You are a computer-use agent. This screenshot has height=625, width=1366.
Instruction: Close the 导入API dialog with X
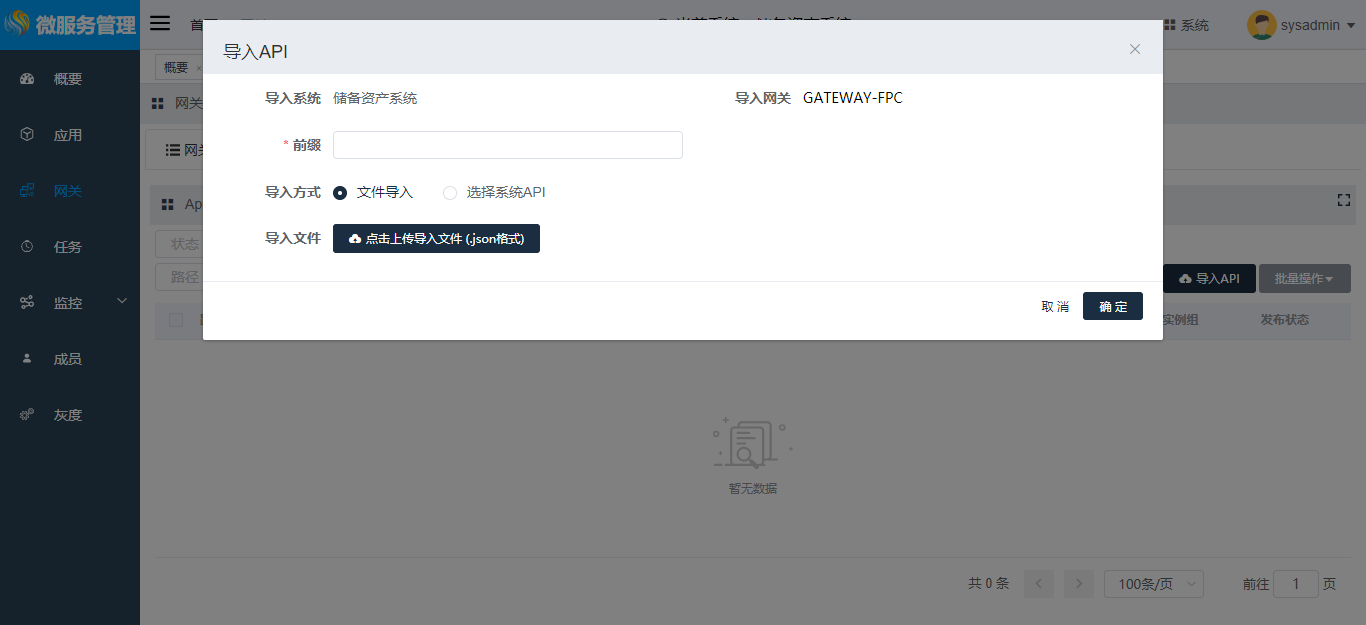click(1134, 49)
